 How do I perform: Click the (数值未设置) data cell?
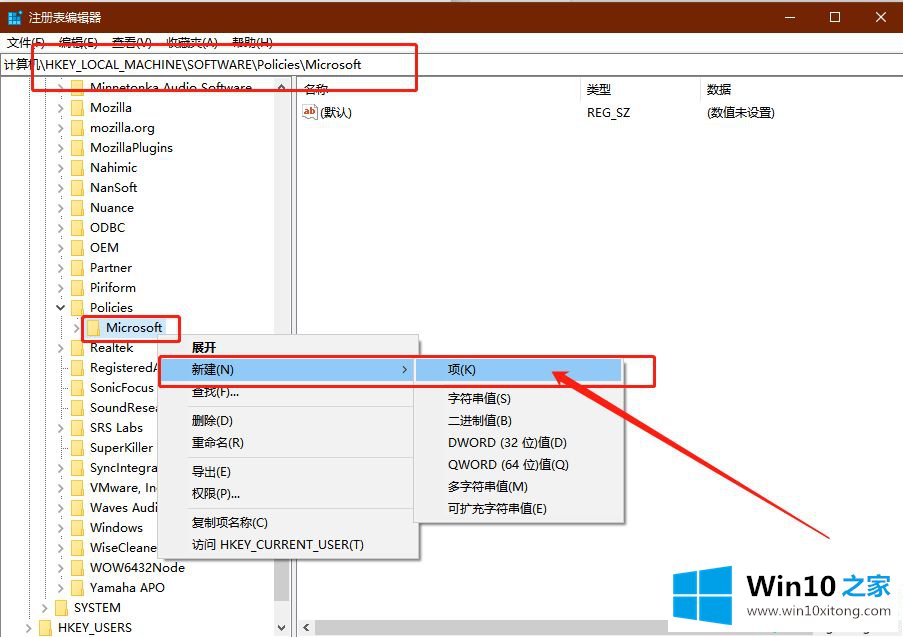click(x=741, y=112)
